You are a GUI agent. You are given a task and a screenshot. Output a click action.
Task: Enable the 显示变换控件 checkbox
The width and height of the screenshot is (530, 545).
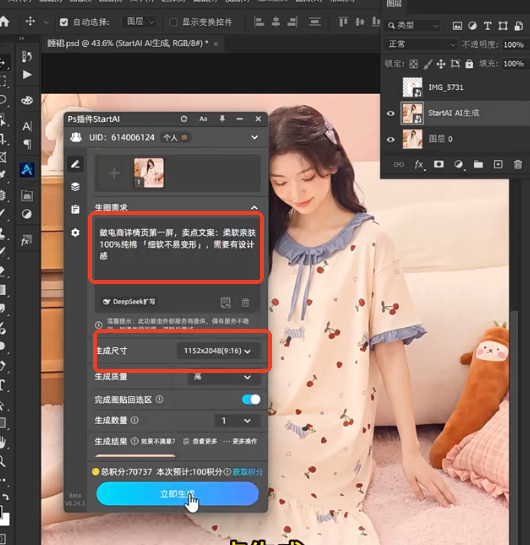173,23
